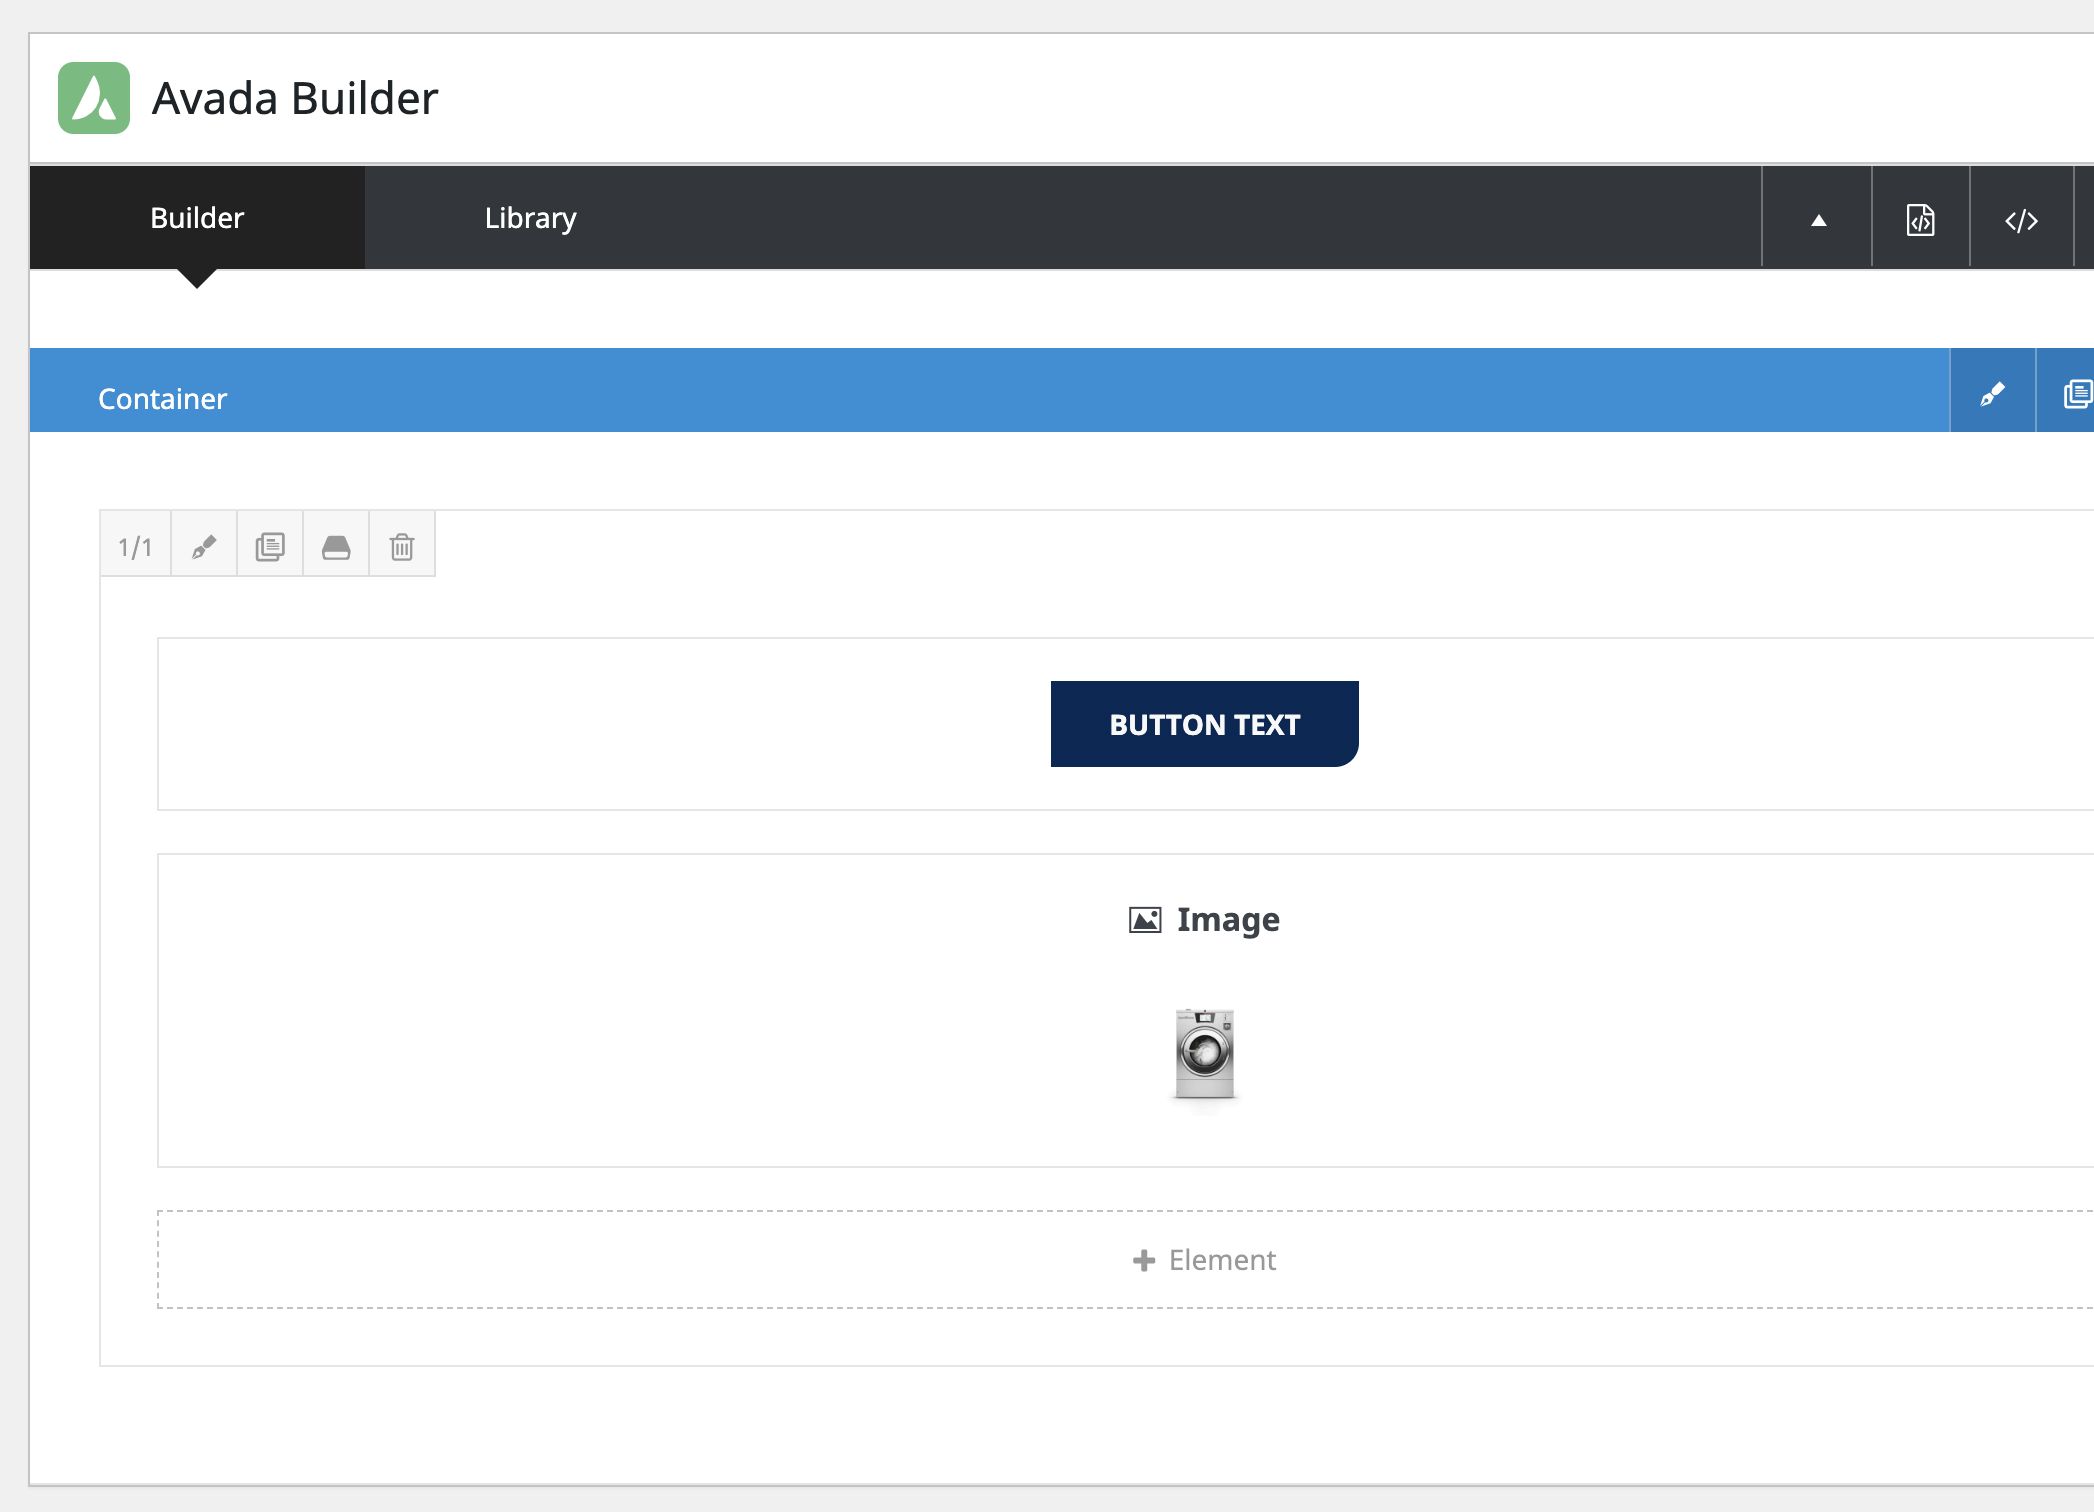Open the page custom code file icon
Image resolution: width=2094 pixels, height=1512 pixels.
1920,220
